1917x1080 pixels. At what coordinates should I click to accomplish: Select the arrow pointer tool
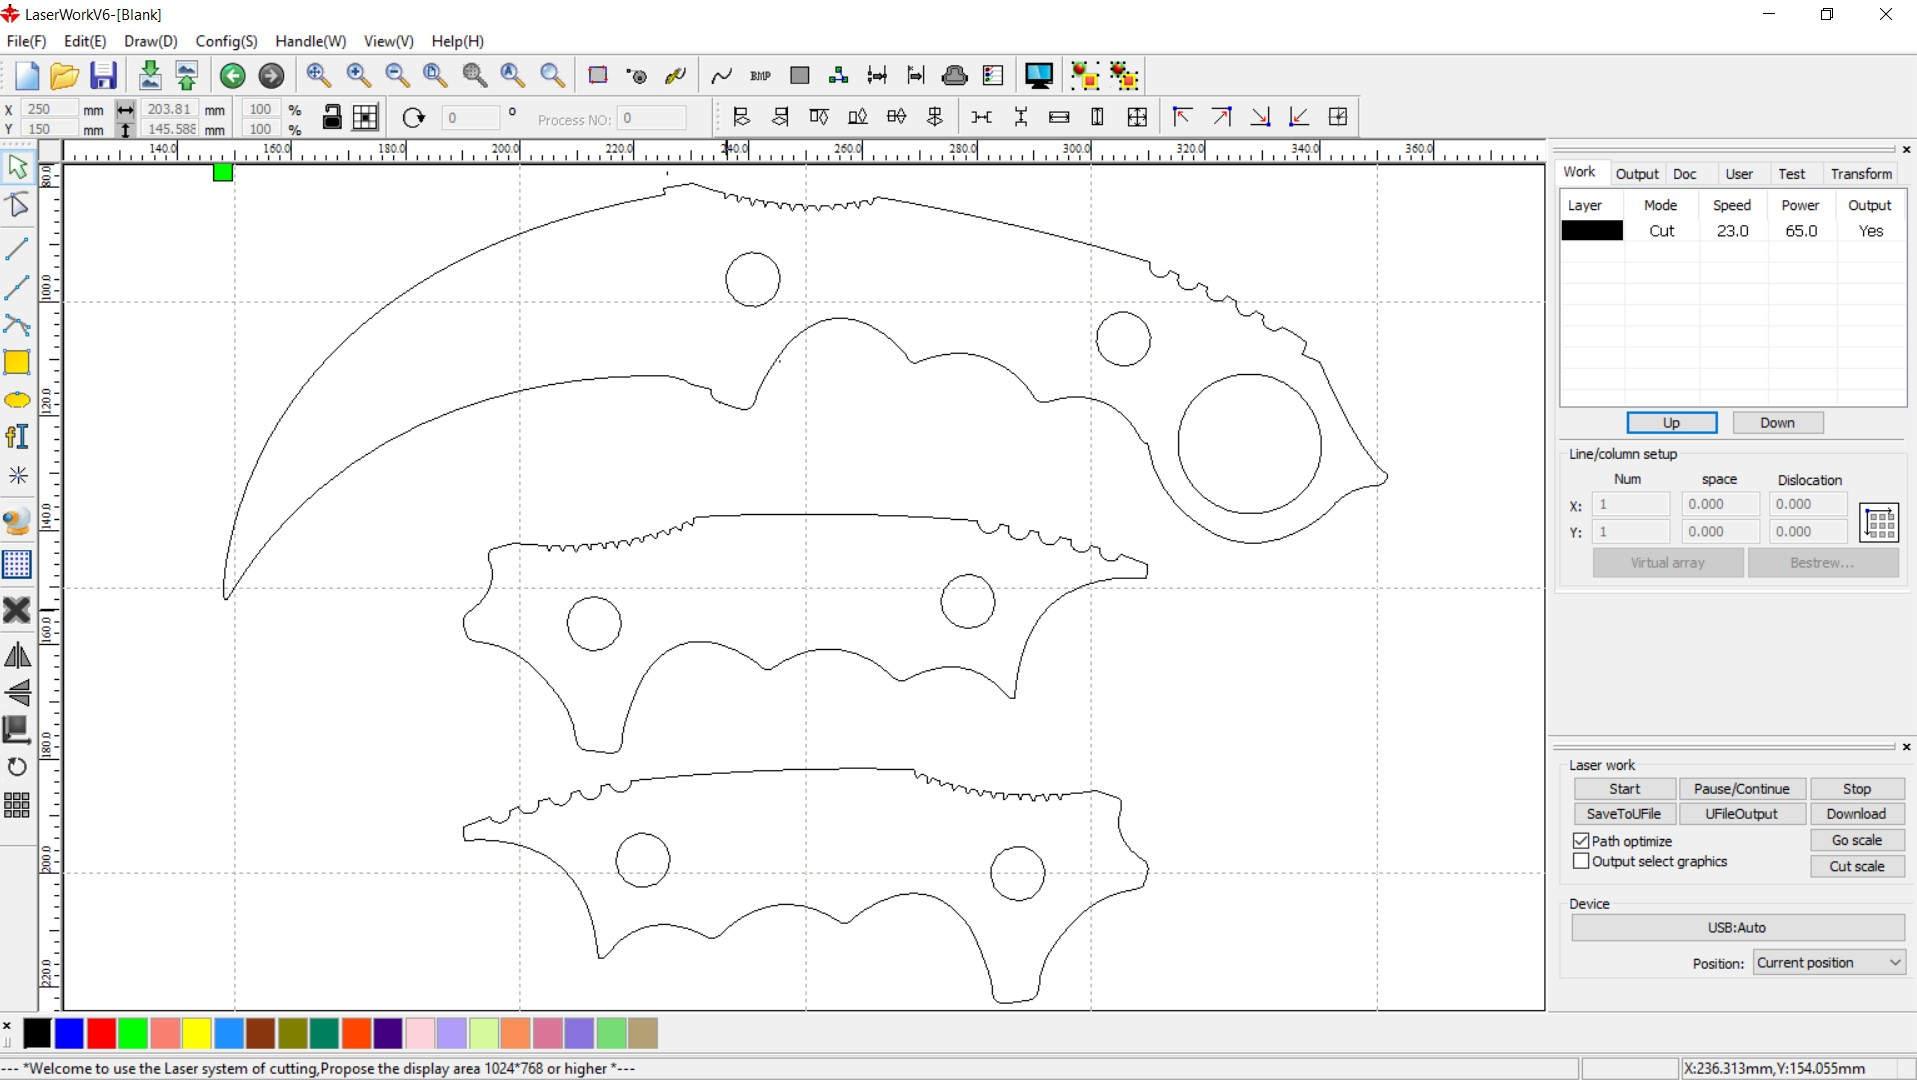coord(17,167)
